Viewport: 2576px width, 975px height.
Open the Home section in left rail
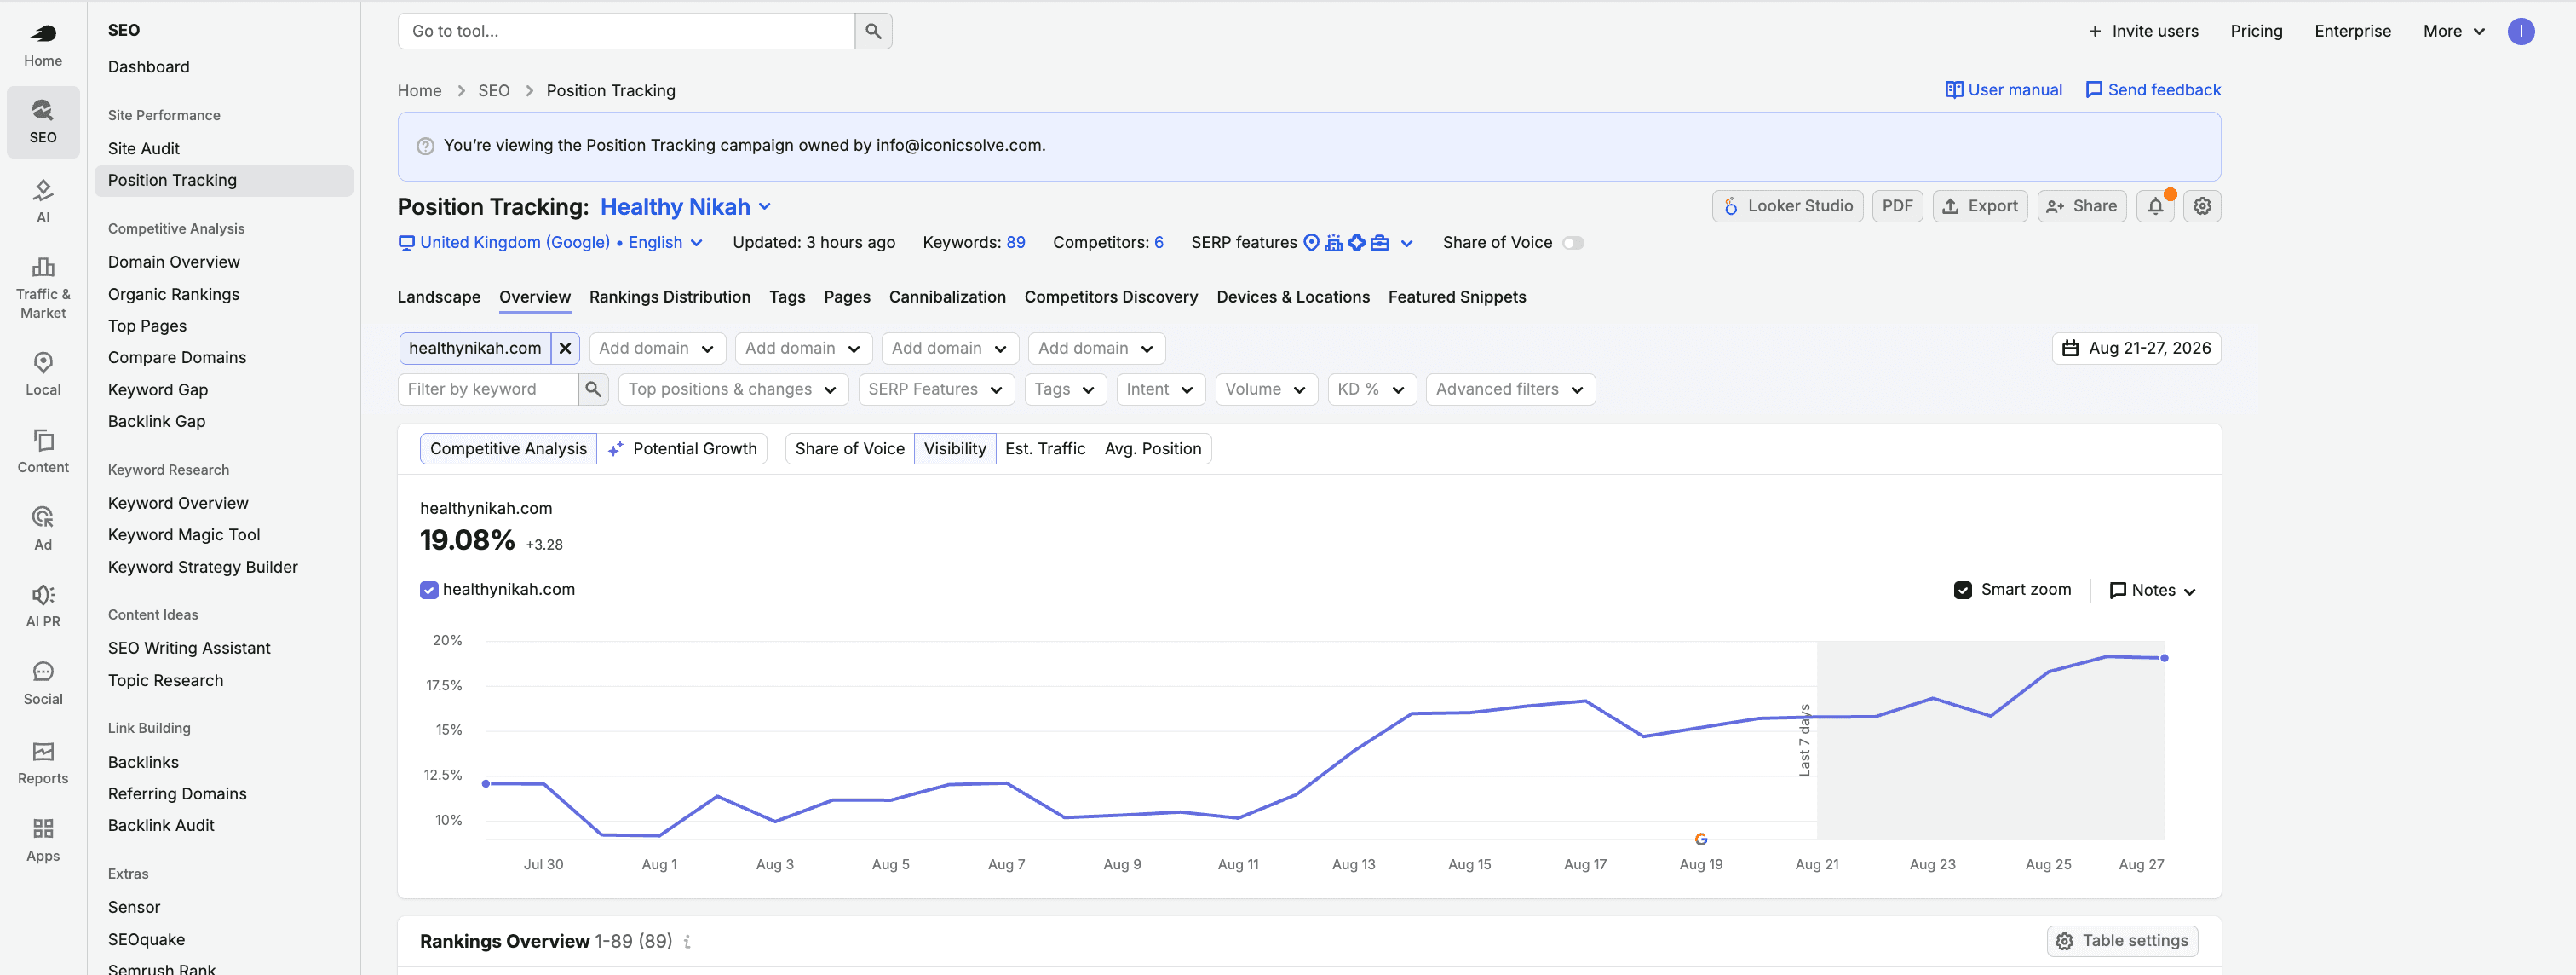[43, 45]
